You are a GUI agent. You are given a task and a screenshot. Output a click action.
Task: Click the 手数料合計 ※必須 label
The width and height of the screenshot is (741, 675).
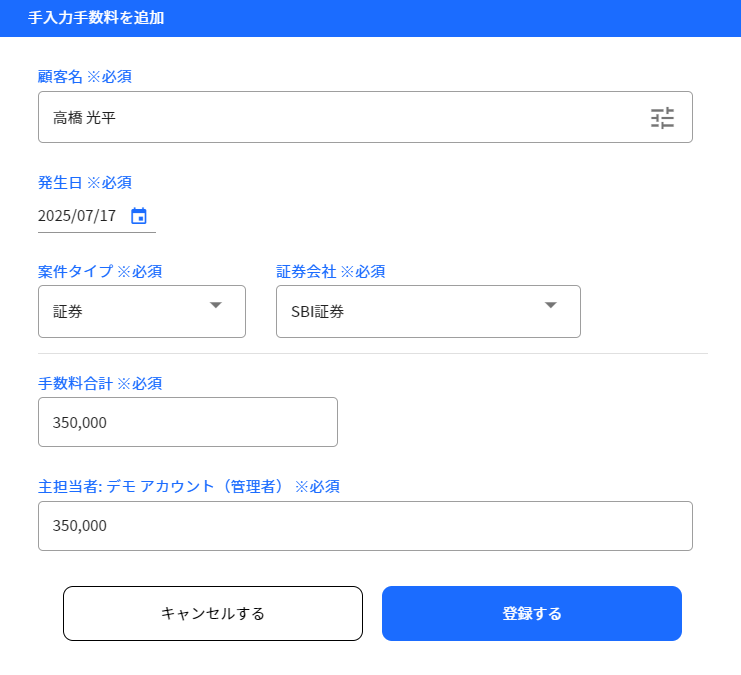point(100,383)
